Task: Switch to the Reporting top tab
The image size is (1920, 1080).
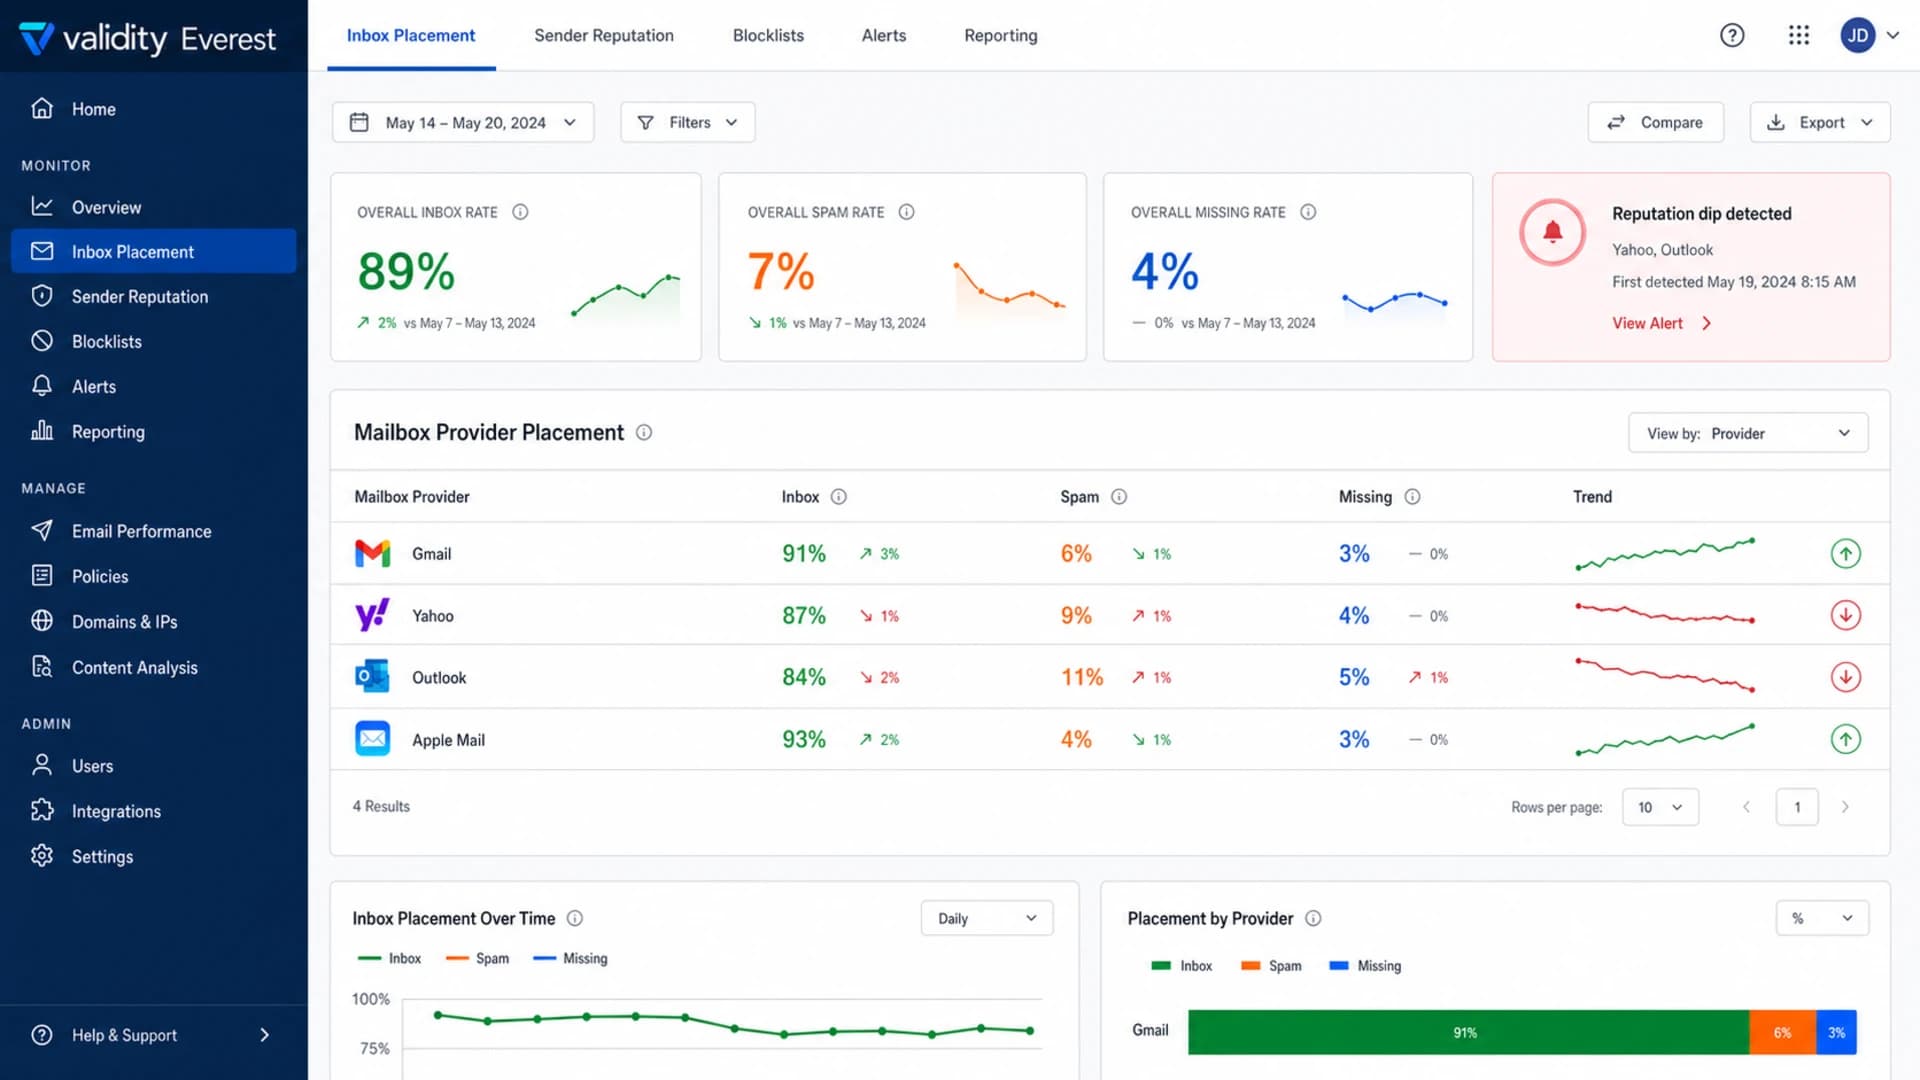Action: point(1001,35)
